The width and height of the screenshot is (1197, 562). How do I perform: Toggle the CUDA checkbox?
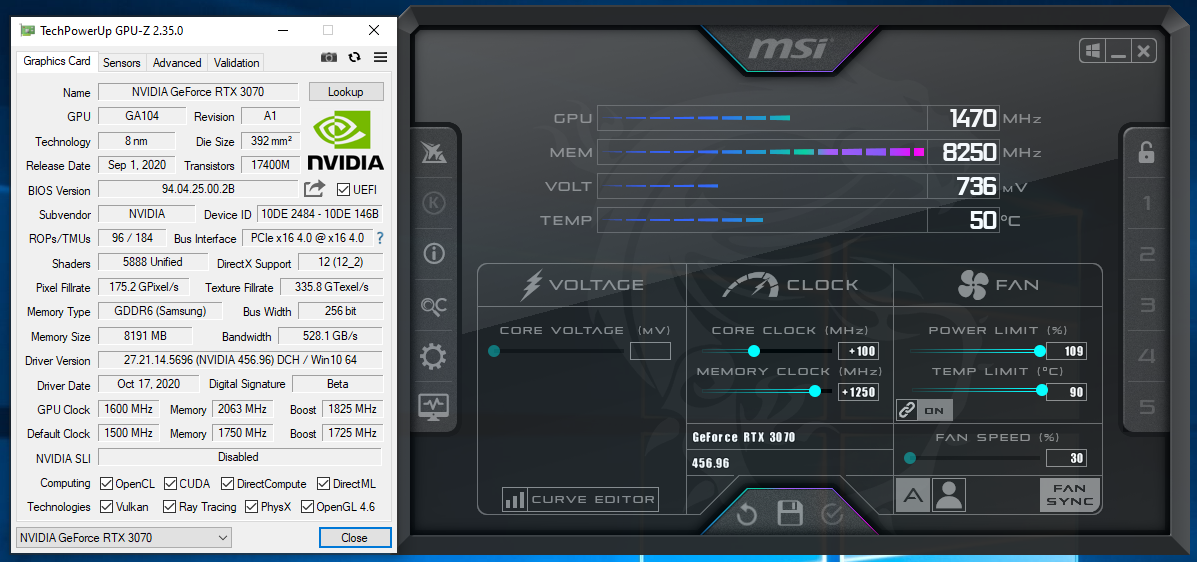coord(171,483)
